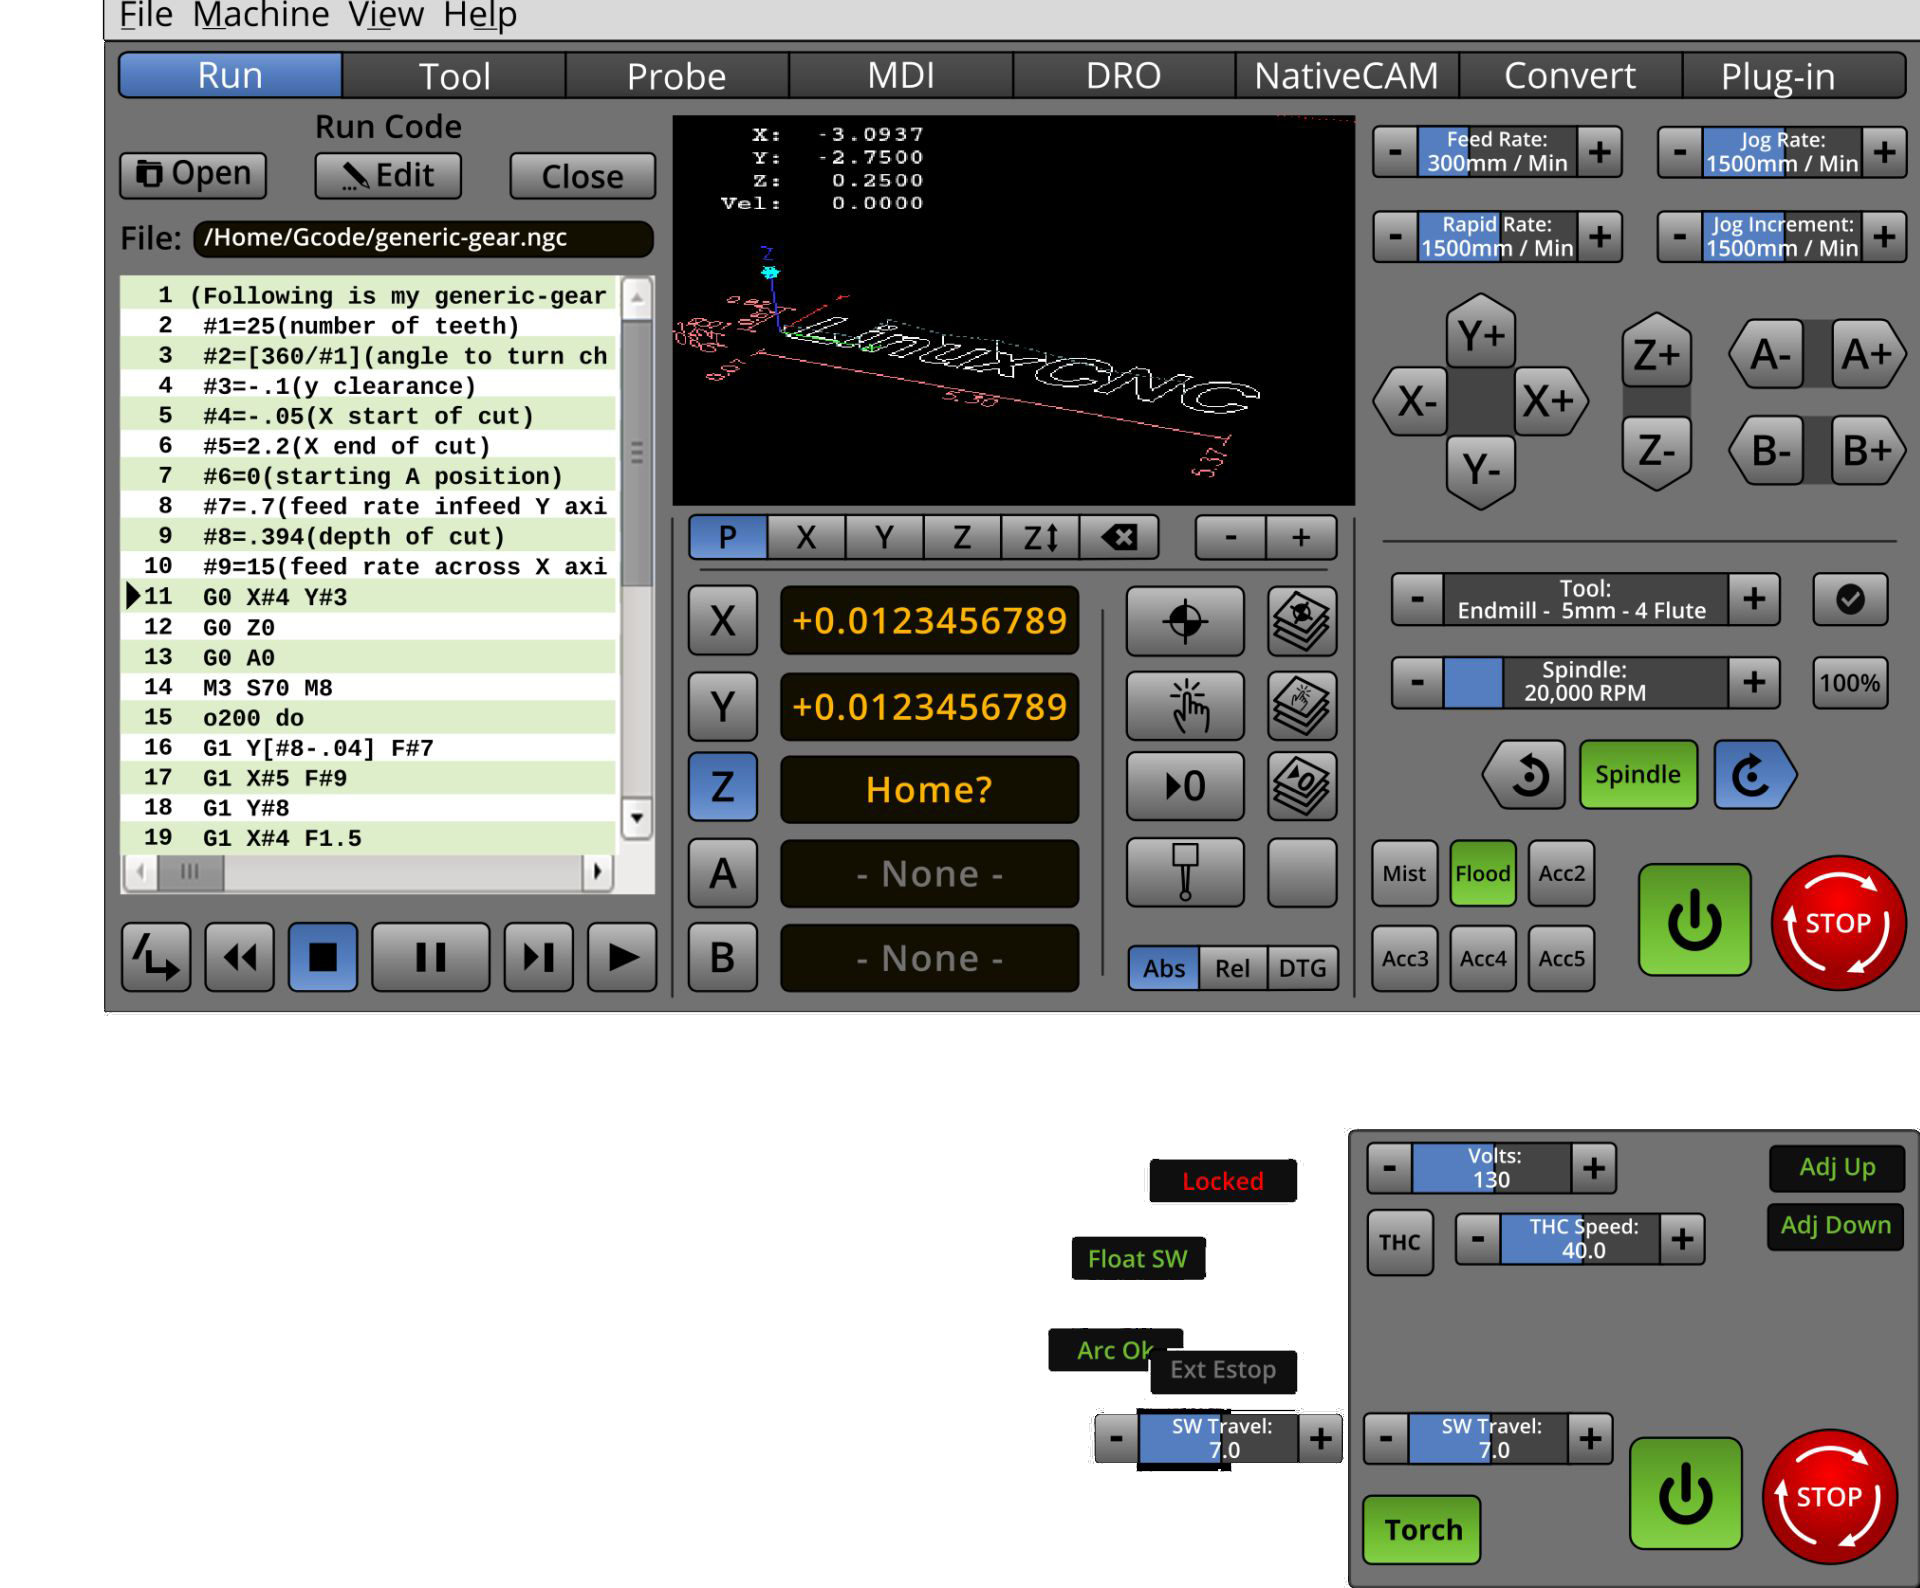This screenshot has height=1588, width=1920.
Task: Click the Close file button
Action: point(582,176)
